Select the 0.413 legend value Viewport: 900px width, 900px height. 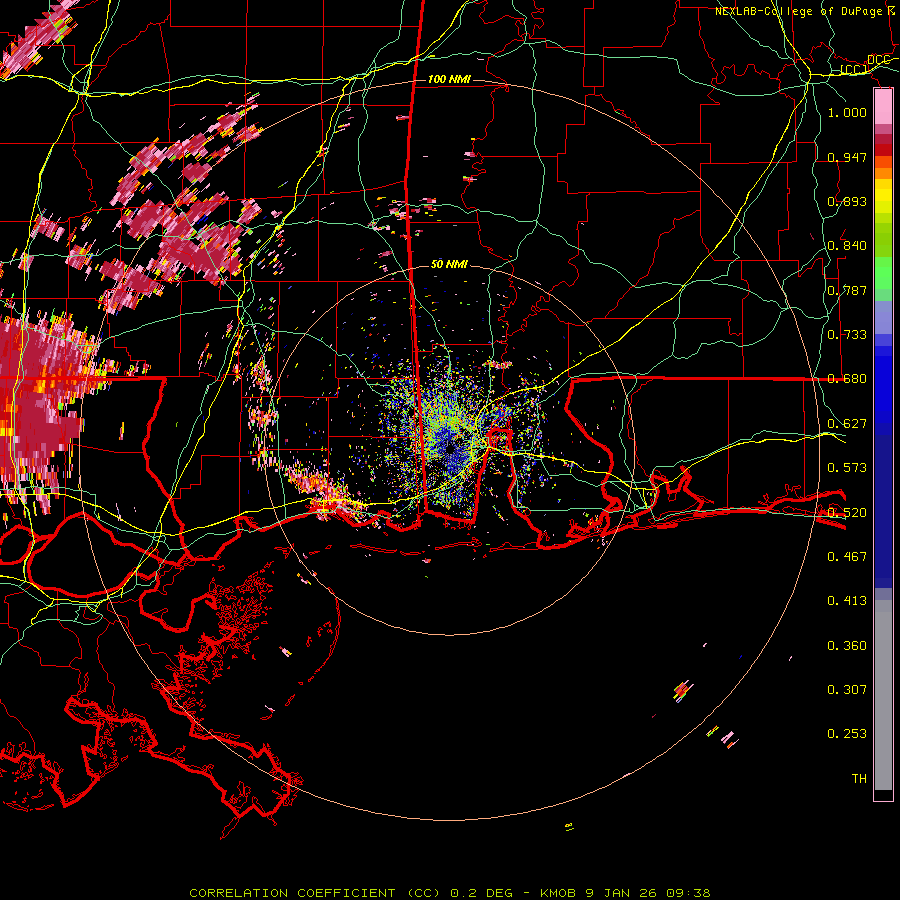coord(847,601)
